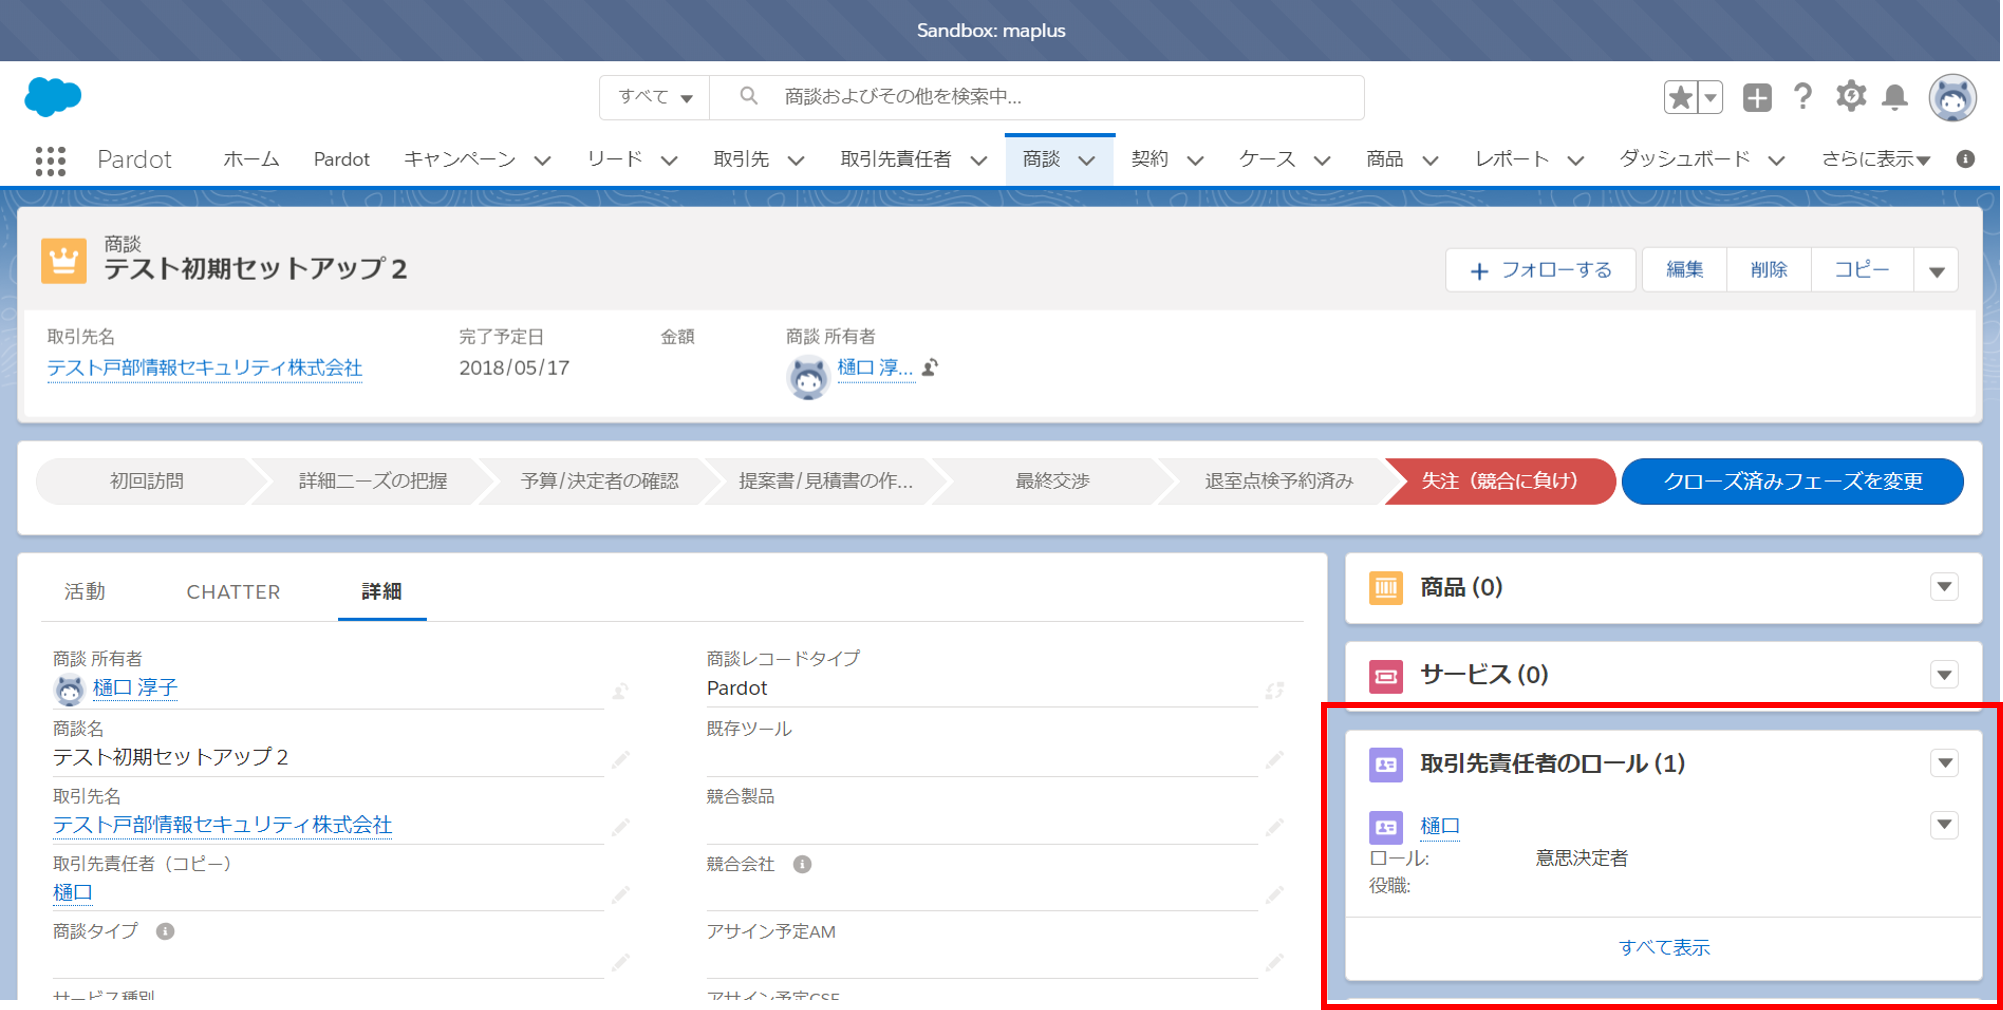The width and height of the screenshot is (2003, 1010).
Task: Click the サービス related list icon
Action: click(x=1386, y=676)
